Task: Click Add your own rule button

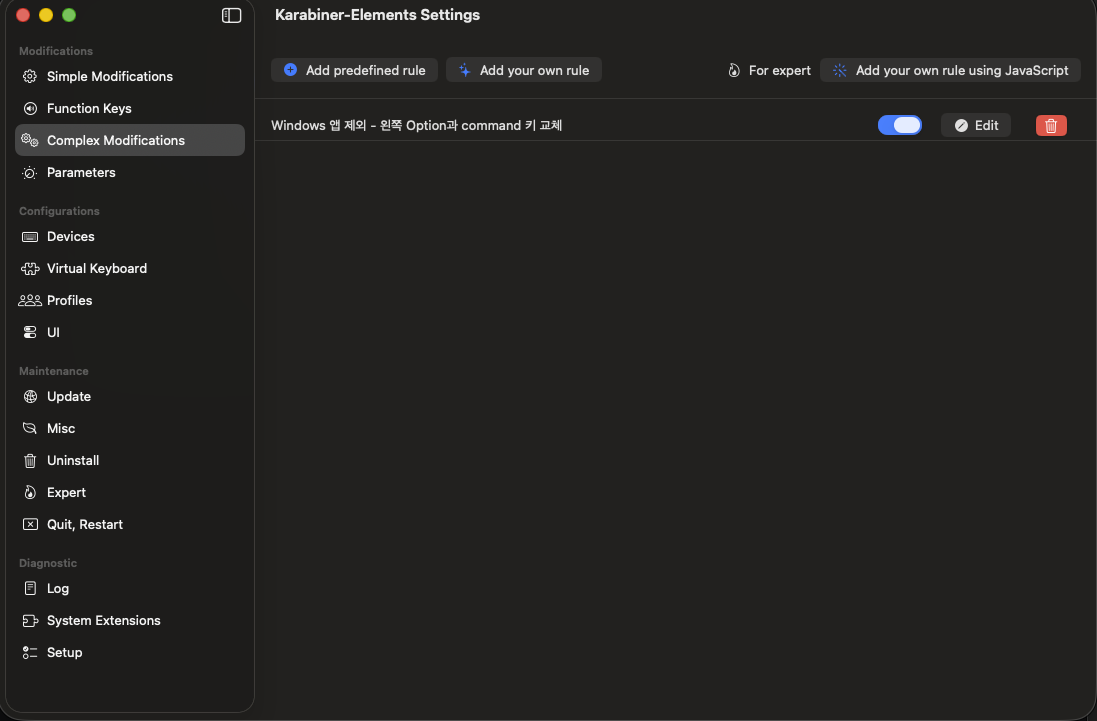Action: (x=523, y=70)
